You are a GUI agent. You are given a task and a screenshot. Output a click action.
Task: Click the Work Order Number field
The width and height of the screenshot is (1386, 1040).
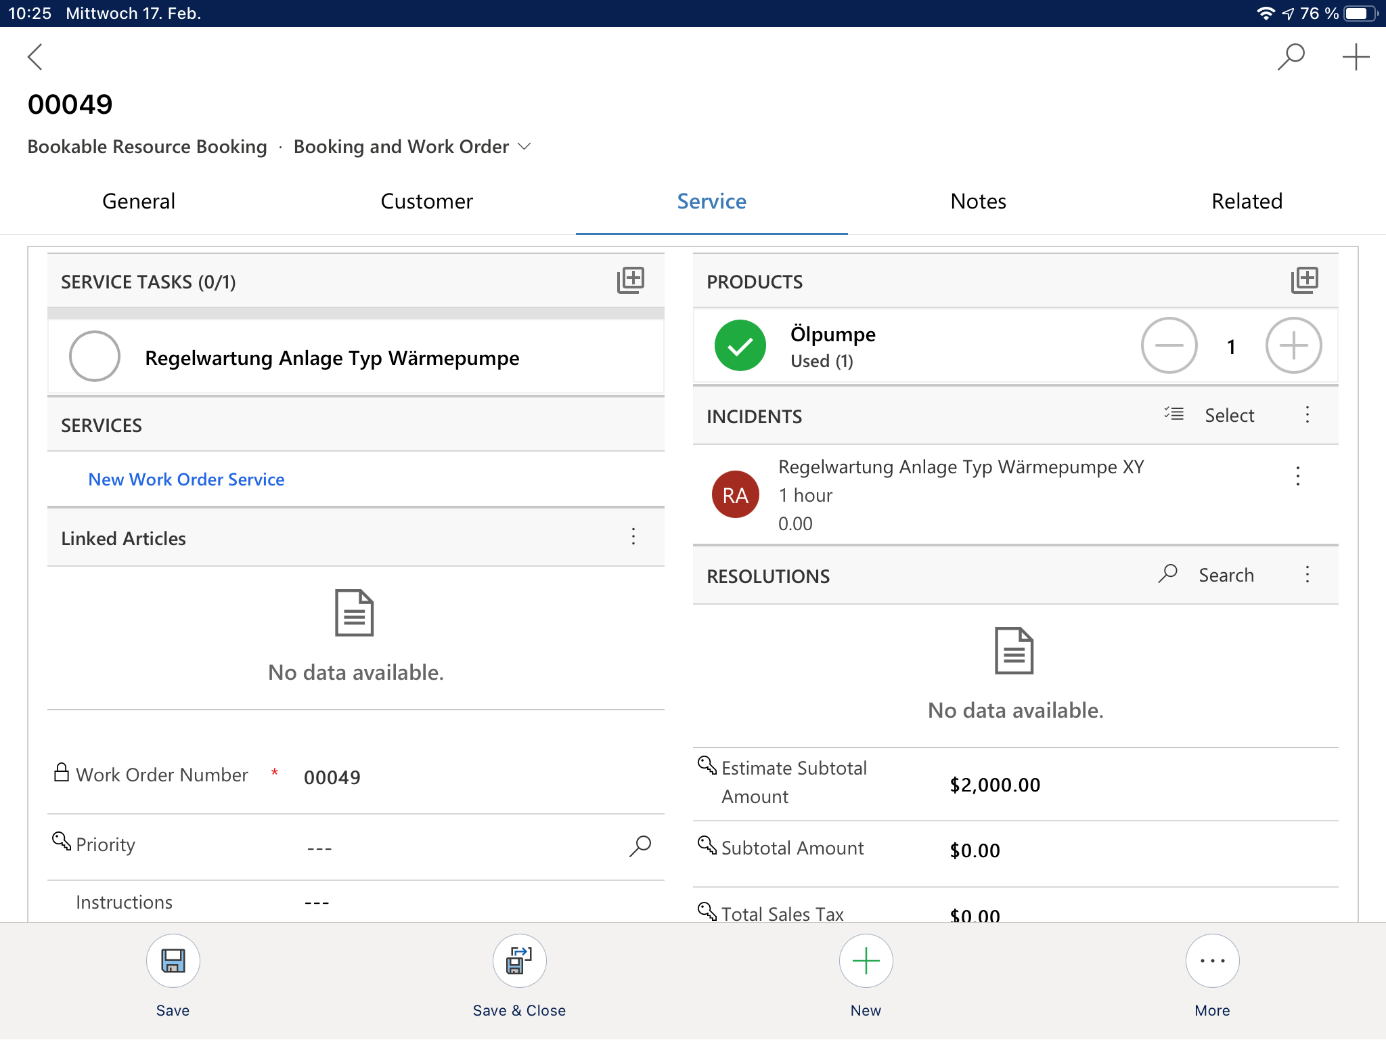tap(333, 776)
